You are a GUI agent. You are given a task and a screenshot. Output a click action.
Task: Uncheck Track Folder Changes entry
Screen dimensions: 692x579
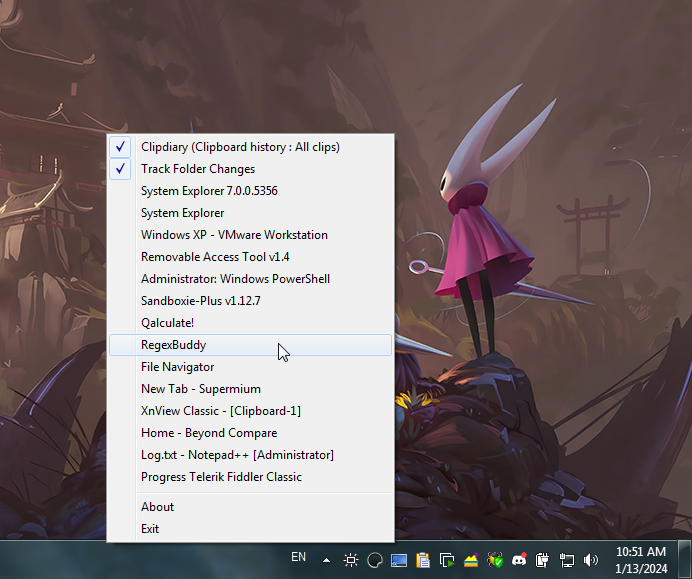198,169
